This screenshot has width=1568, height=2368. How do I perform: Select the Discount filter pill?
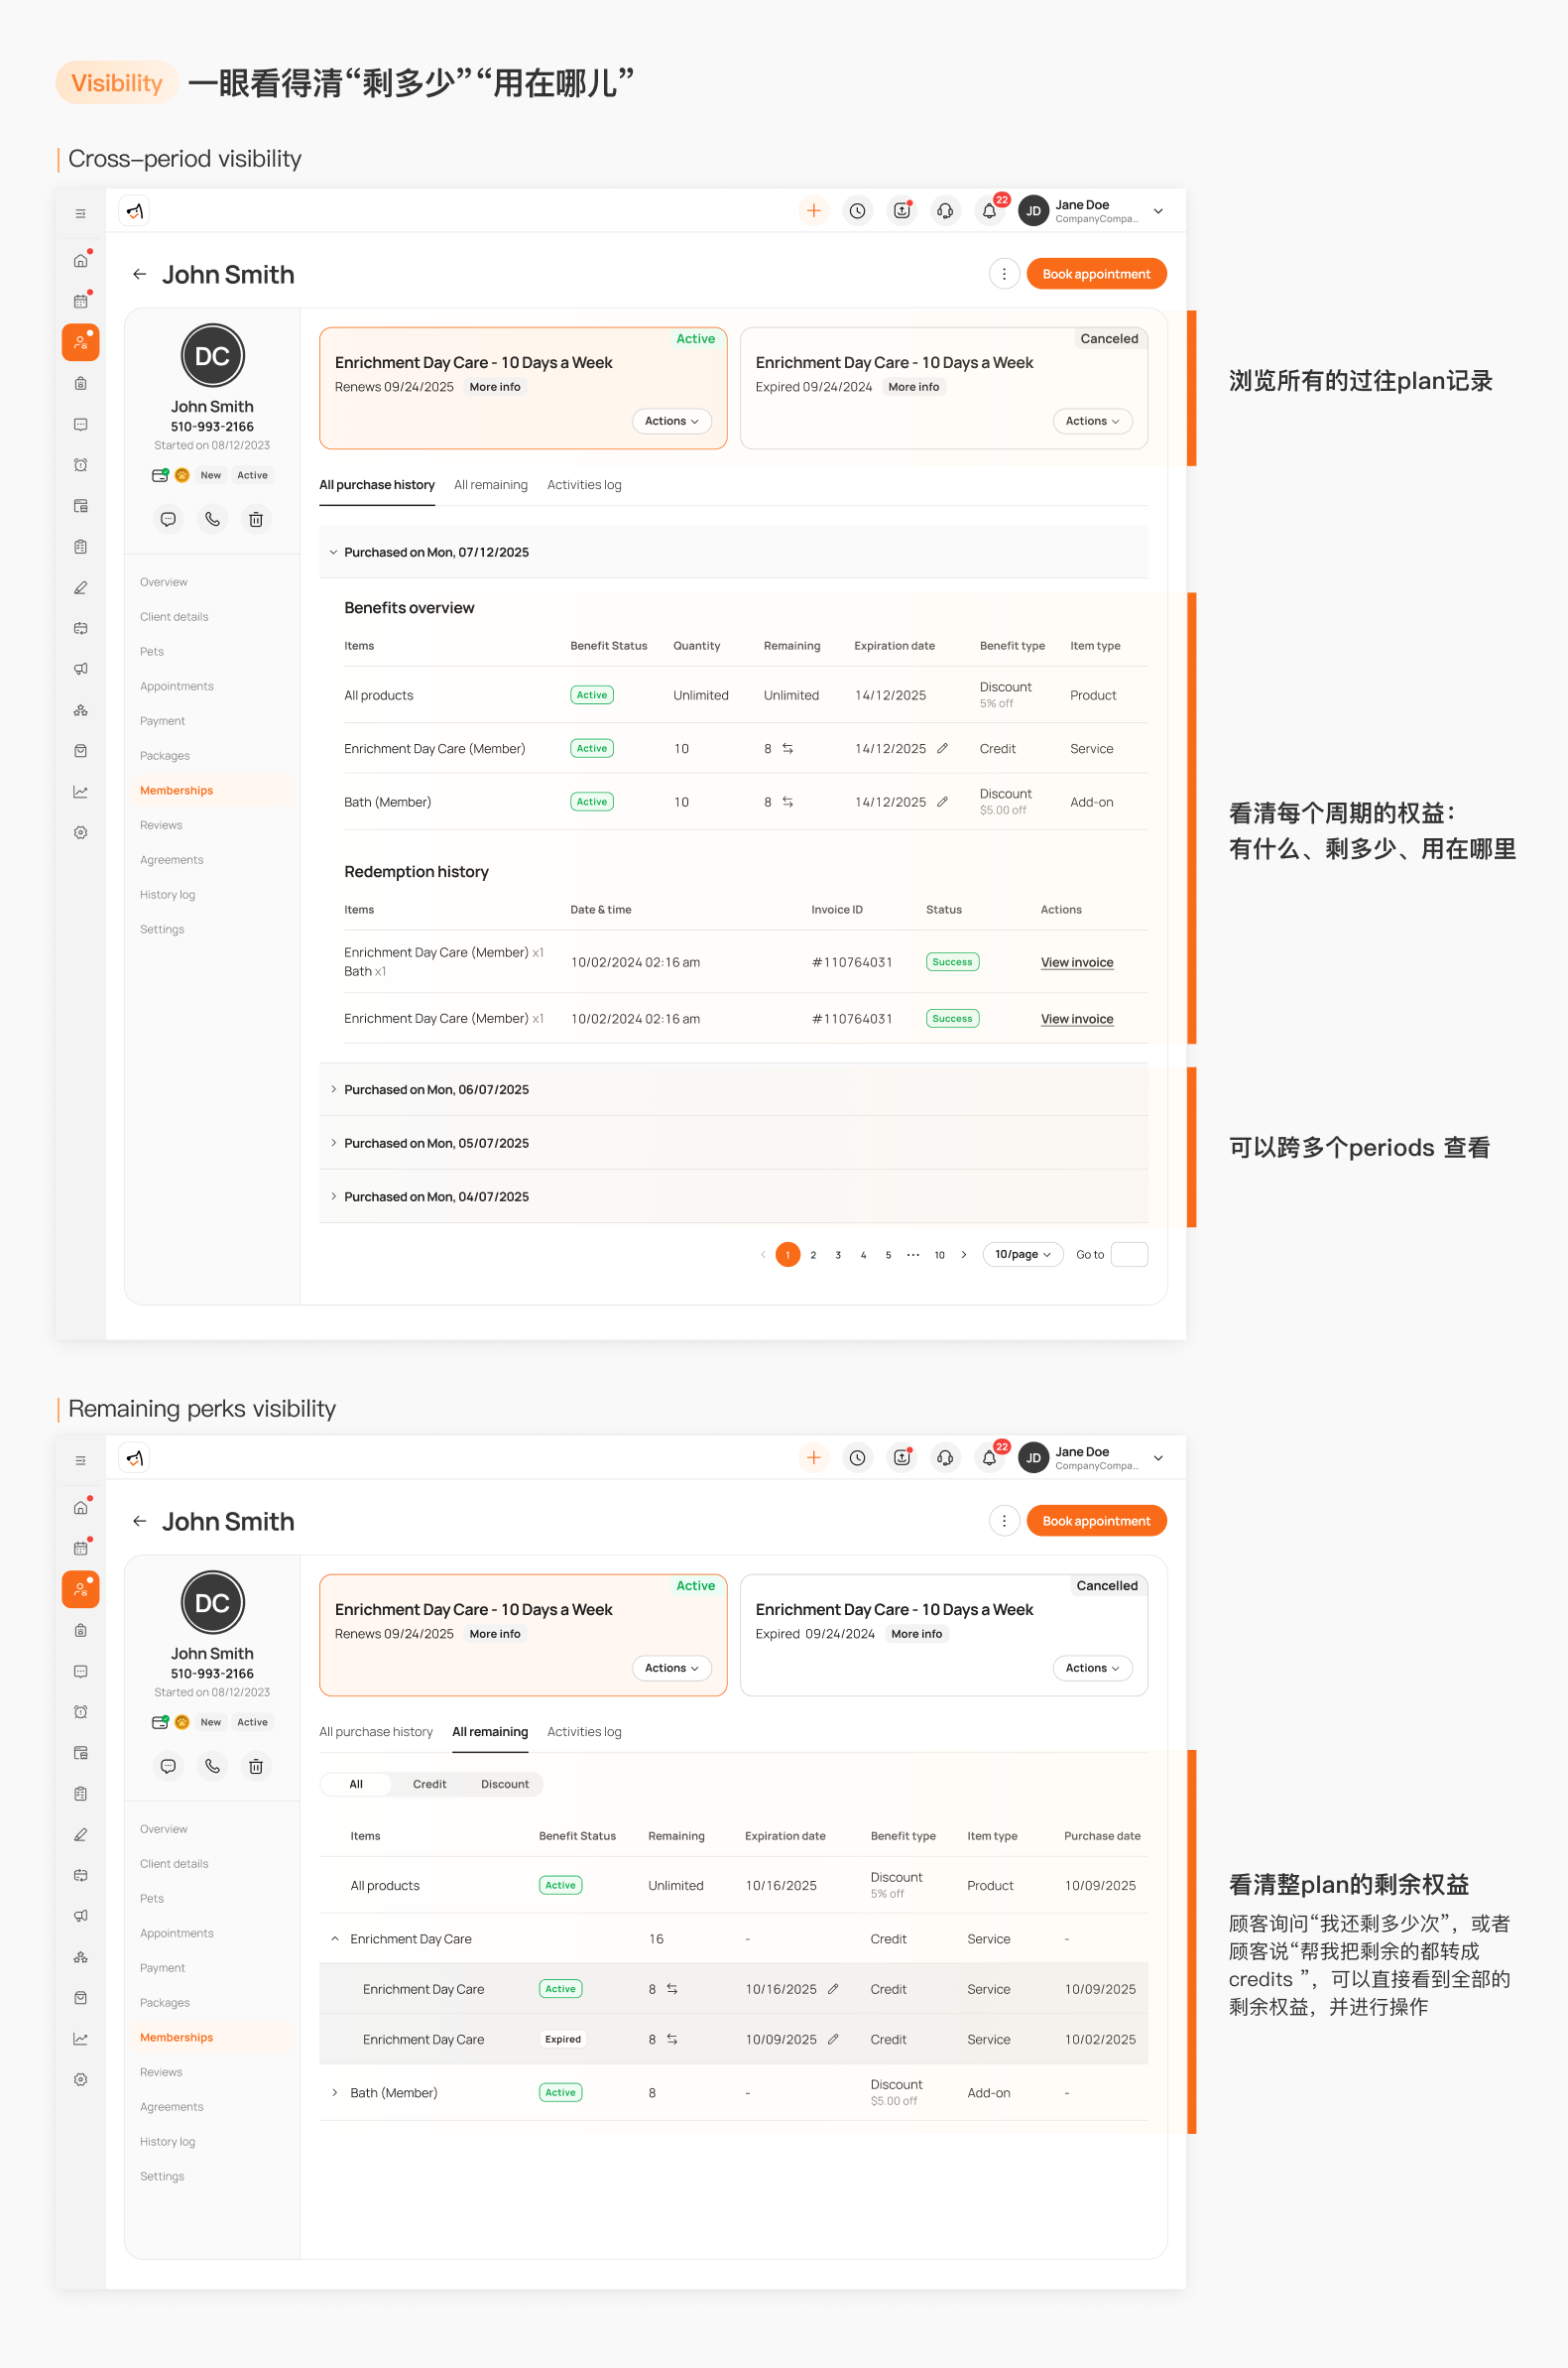click(504, 1783)
